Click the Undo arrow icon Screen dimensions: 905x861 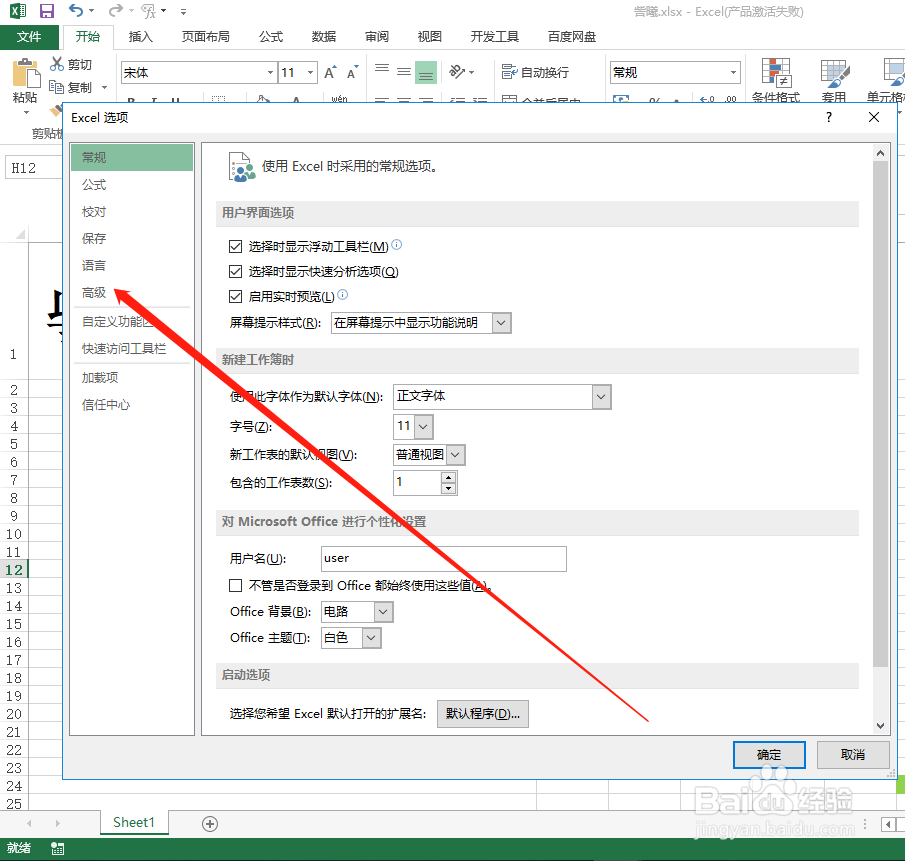[76, 10]
